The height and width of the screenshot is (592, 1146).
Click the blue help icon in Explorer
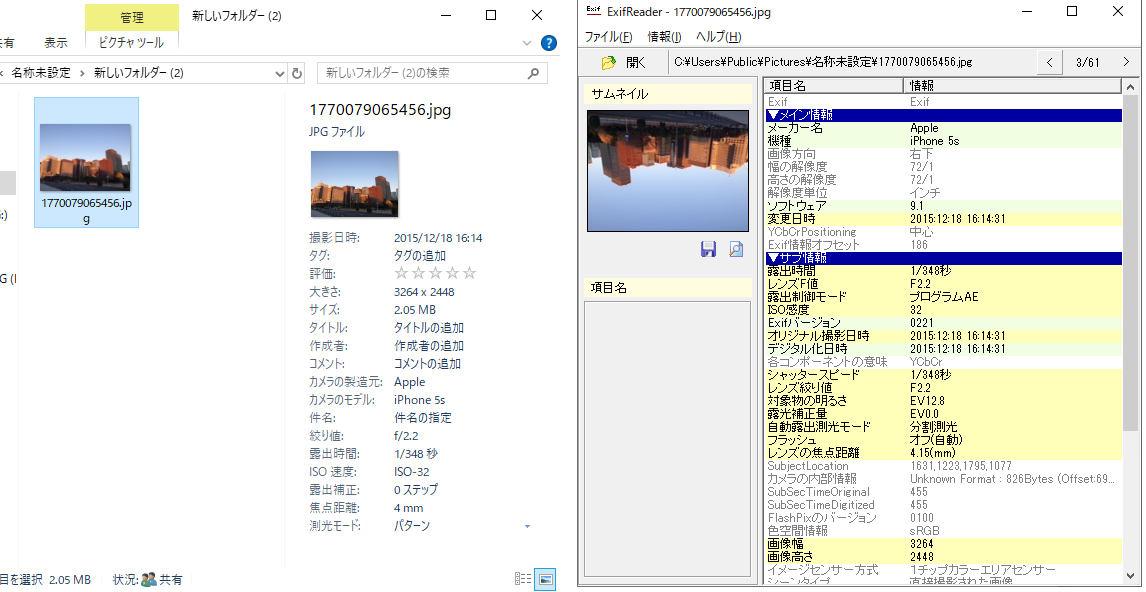click(548, 43)
